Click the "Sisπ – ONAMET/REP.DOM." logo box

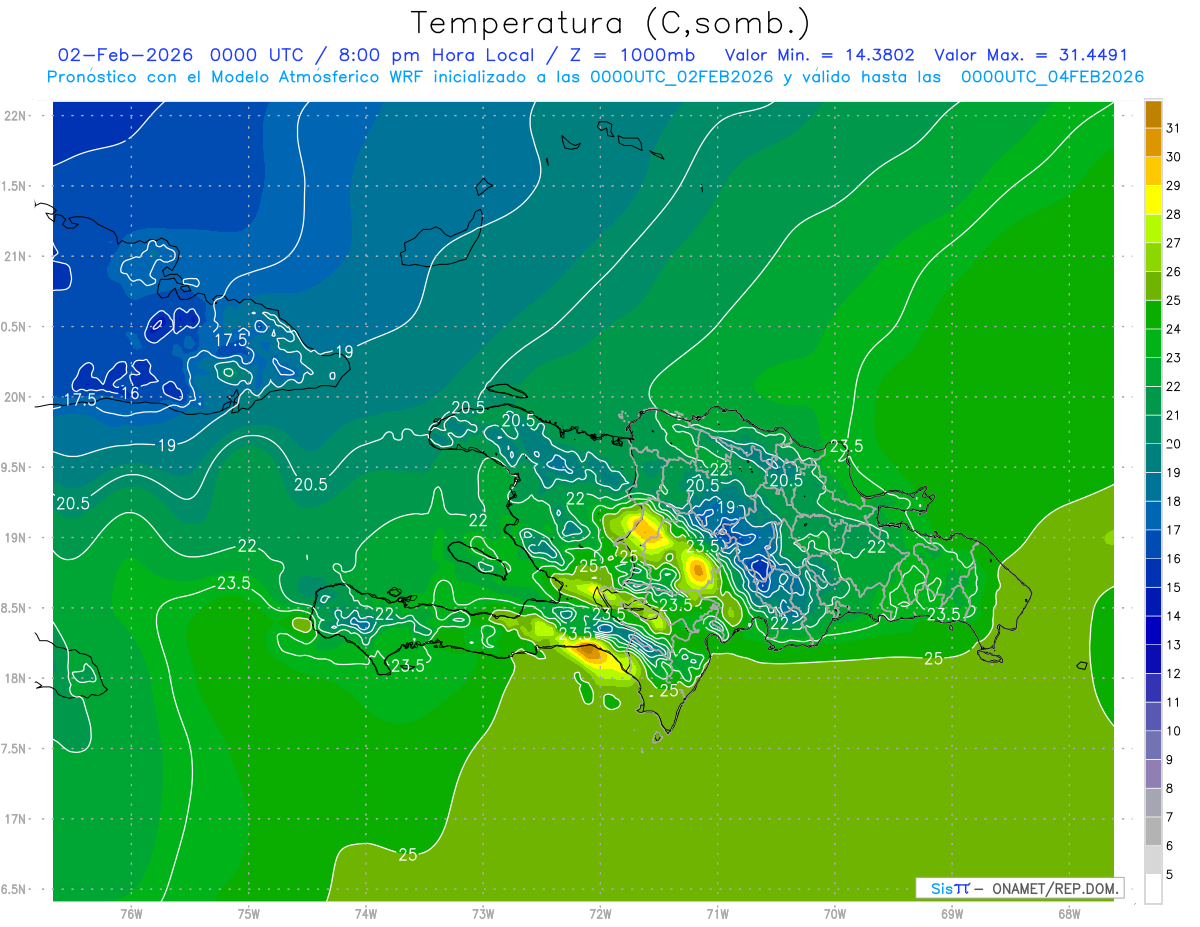(x=1019, y=888)
